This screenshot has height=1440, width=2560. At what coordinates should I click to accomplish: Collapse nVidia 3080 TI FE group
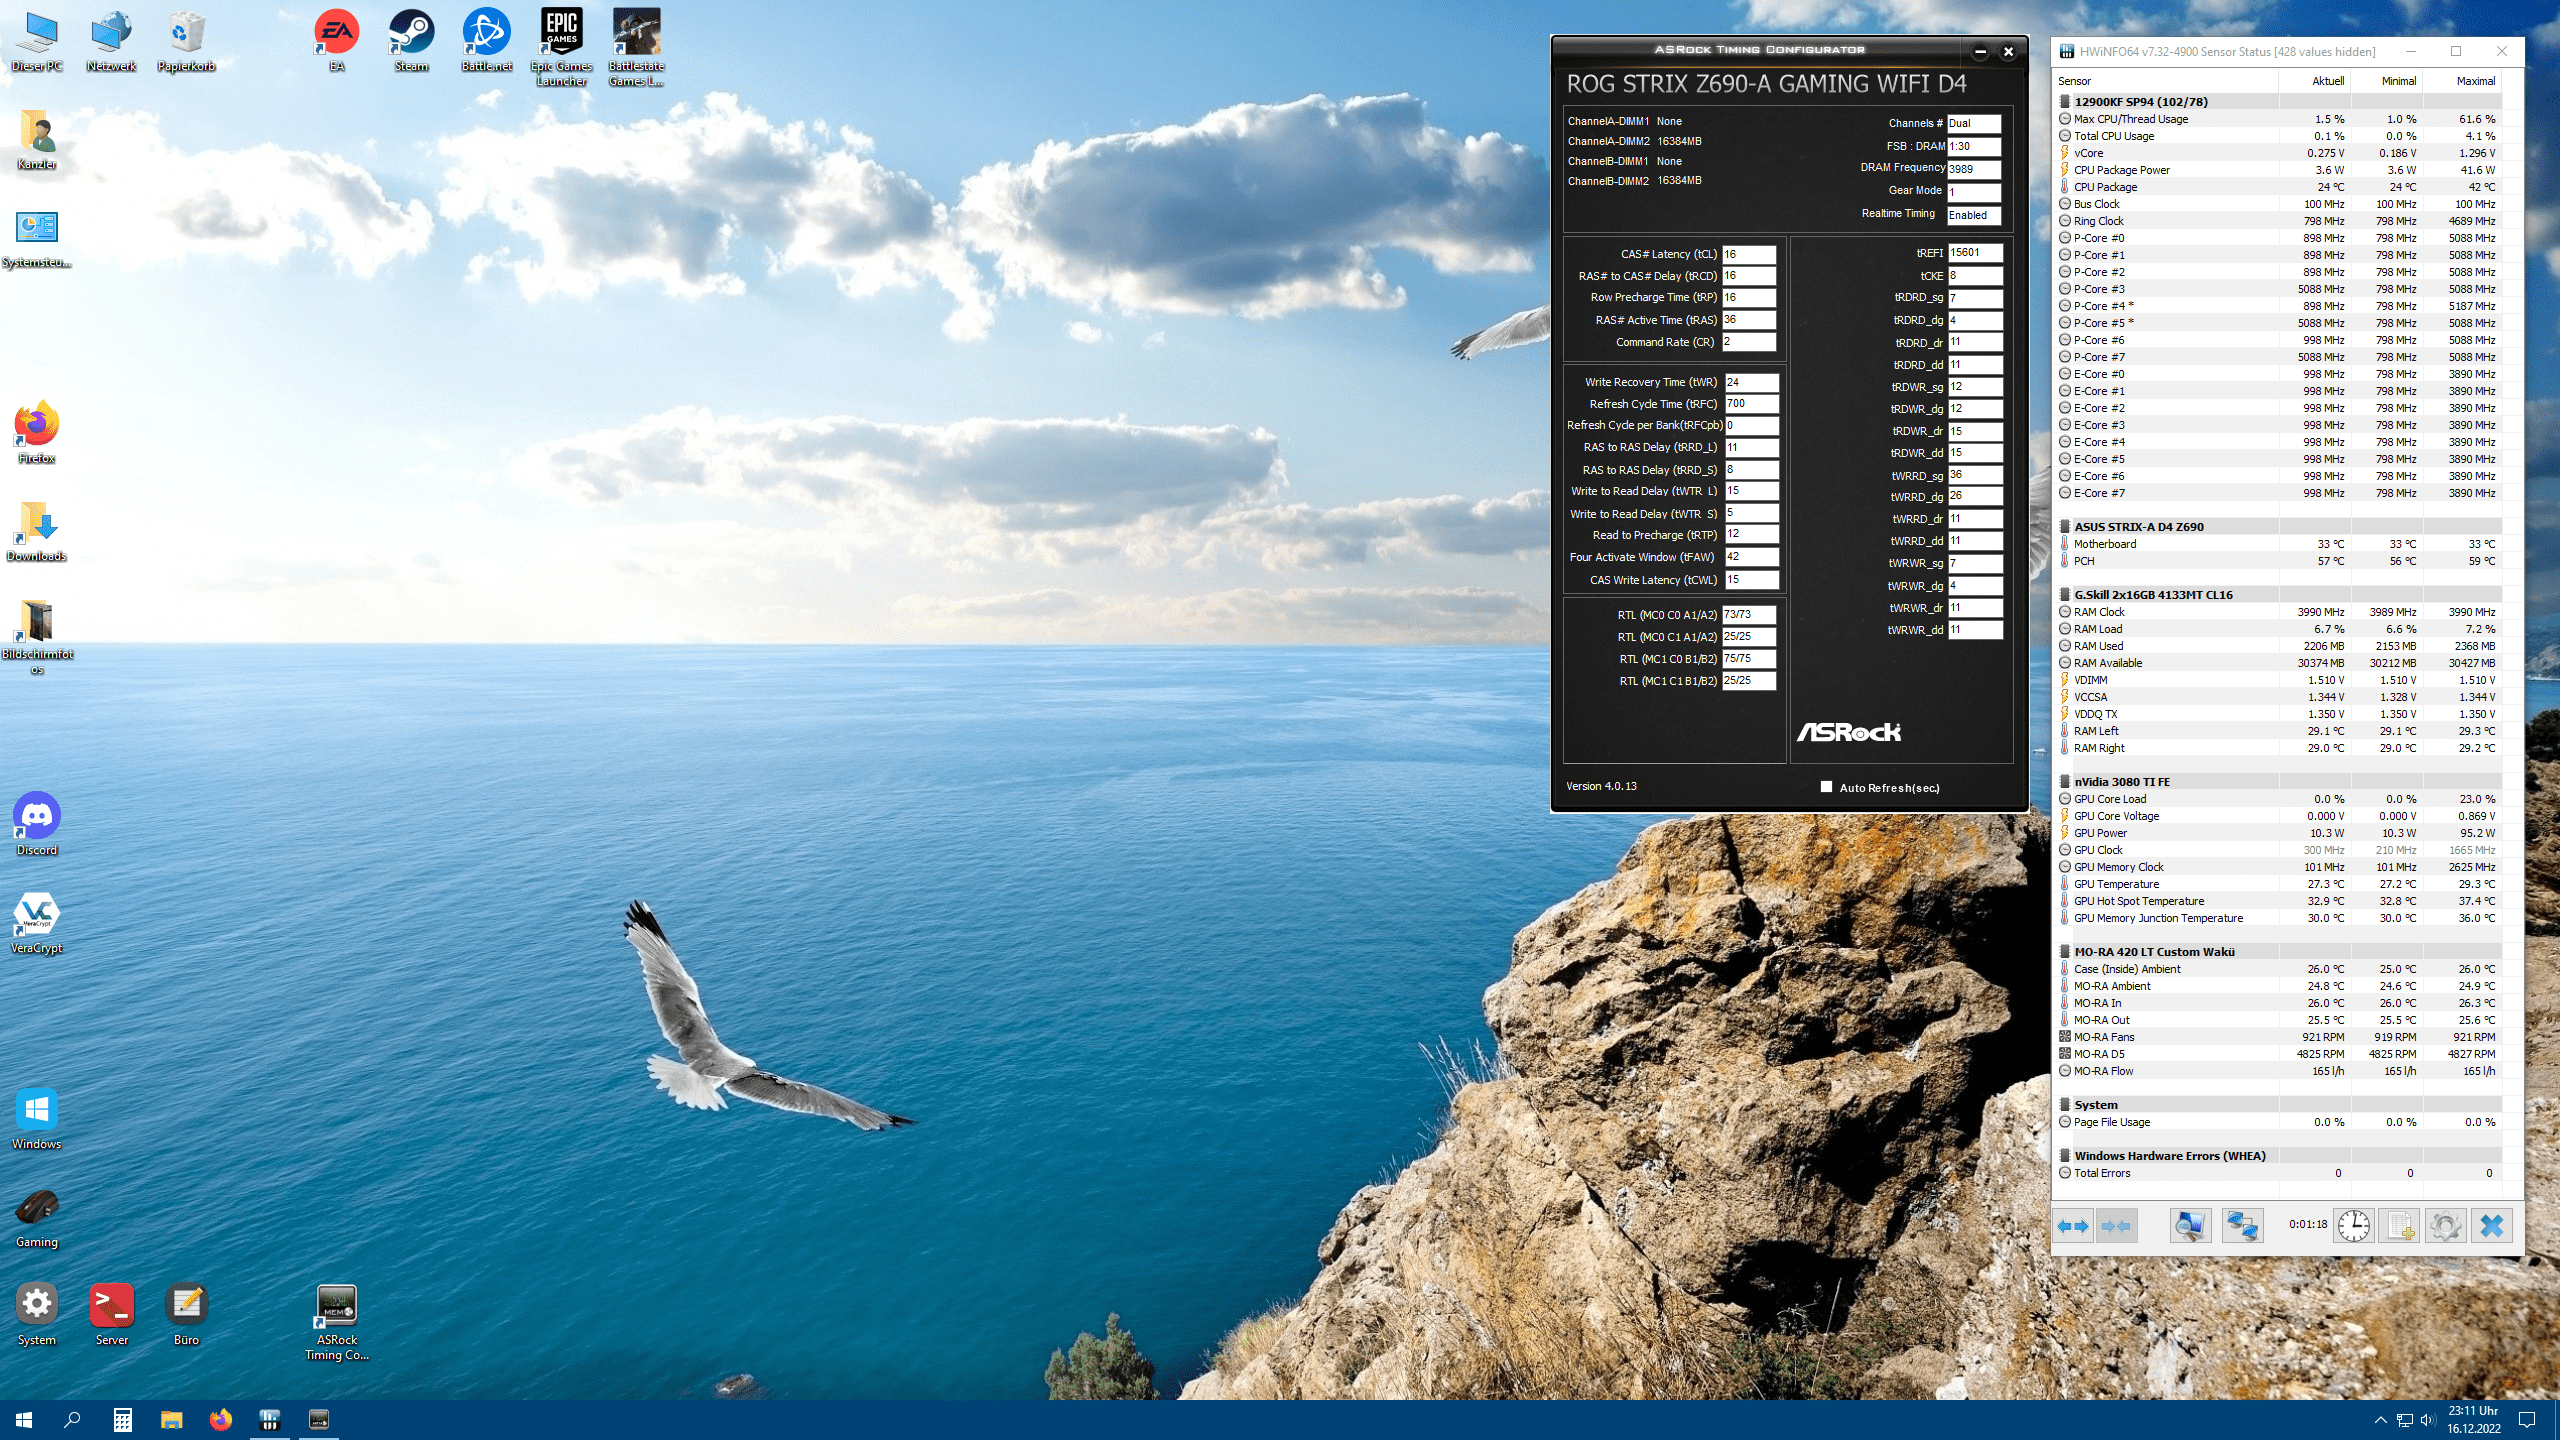click(x=2065, y=781)
